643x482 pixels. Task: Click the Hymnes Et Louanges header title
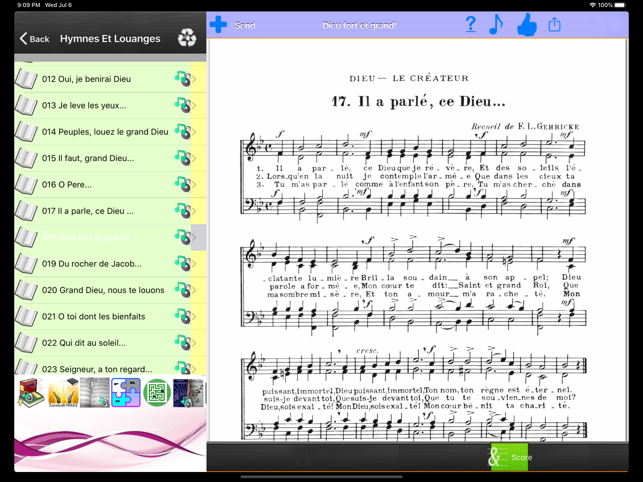click(x=110, y=39)
